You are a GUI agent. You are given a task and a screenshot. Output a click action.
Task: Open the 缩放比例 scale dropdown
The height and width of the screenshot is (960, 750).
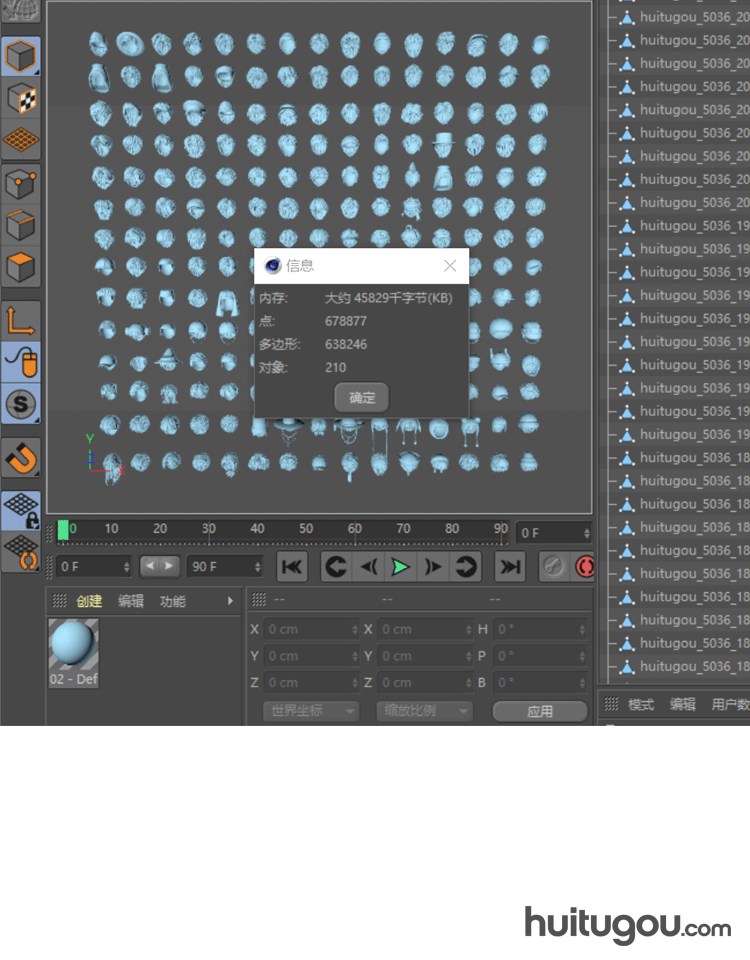tap(424, 711)
